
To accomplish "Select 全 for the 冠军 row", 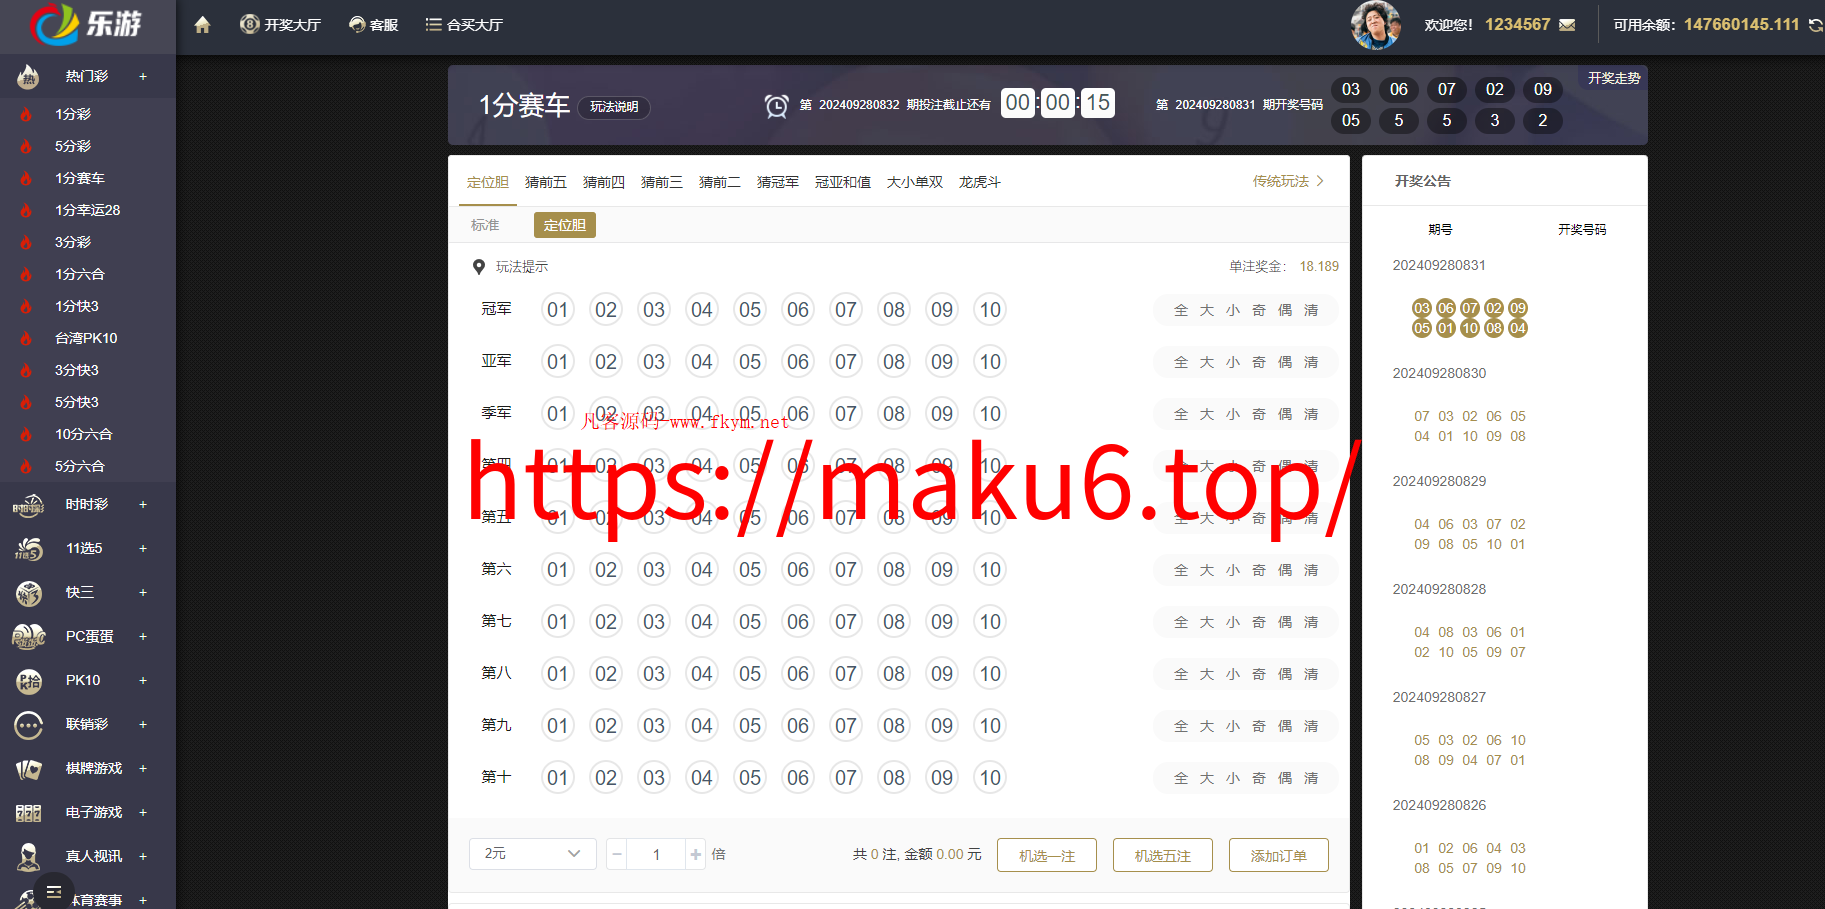I will point(1181,310).
